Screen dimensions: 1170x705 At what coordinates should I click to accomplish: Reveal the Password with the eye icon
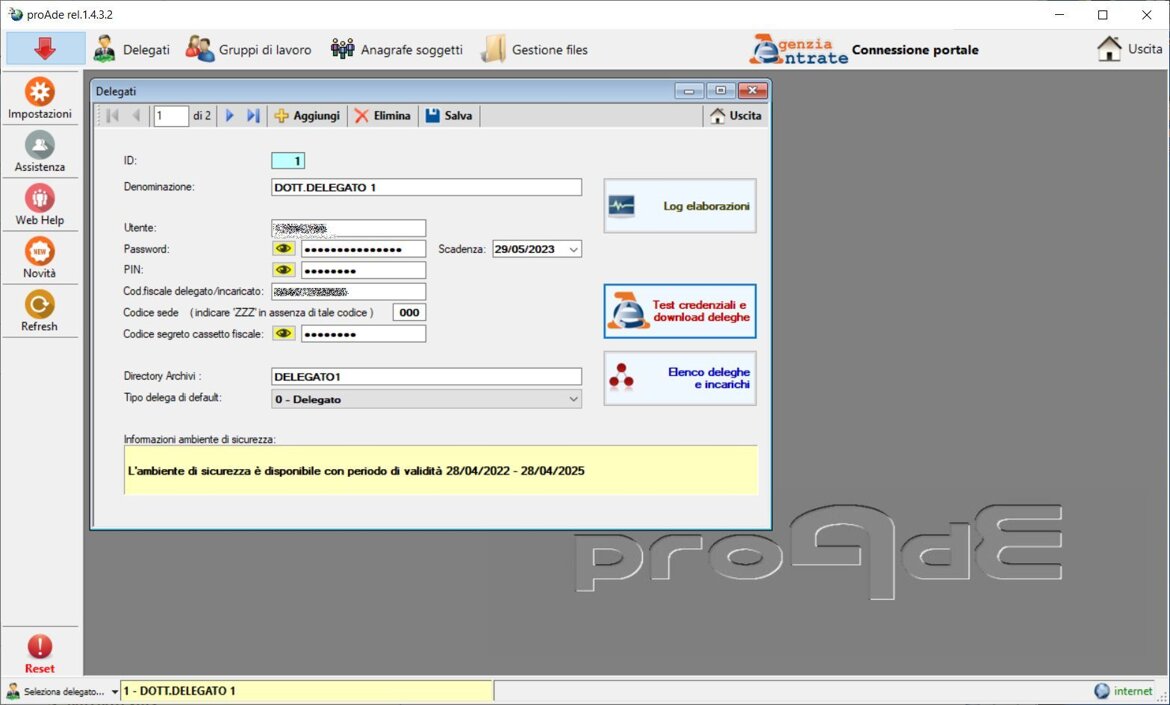tap(284, 249)
